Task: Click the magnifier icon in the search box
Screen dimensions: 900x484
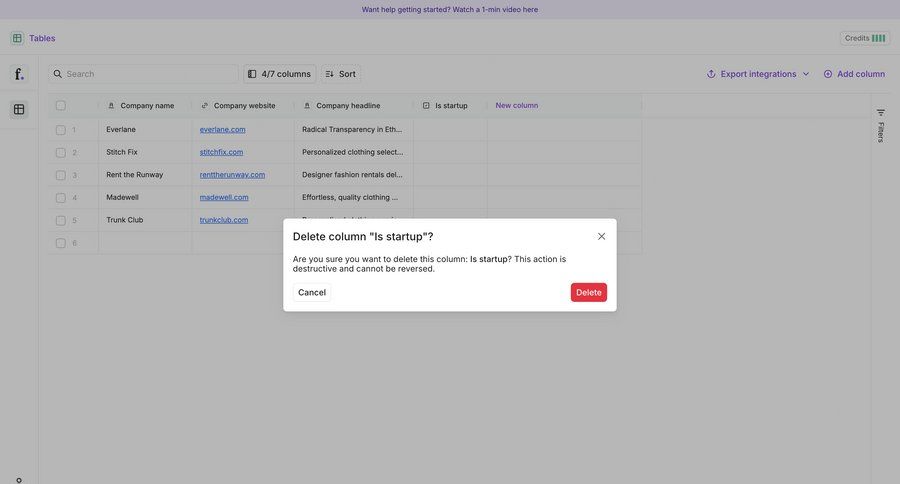Action: point(57,74)
